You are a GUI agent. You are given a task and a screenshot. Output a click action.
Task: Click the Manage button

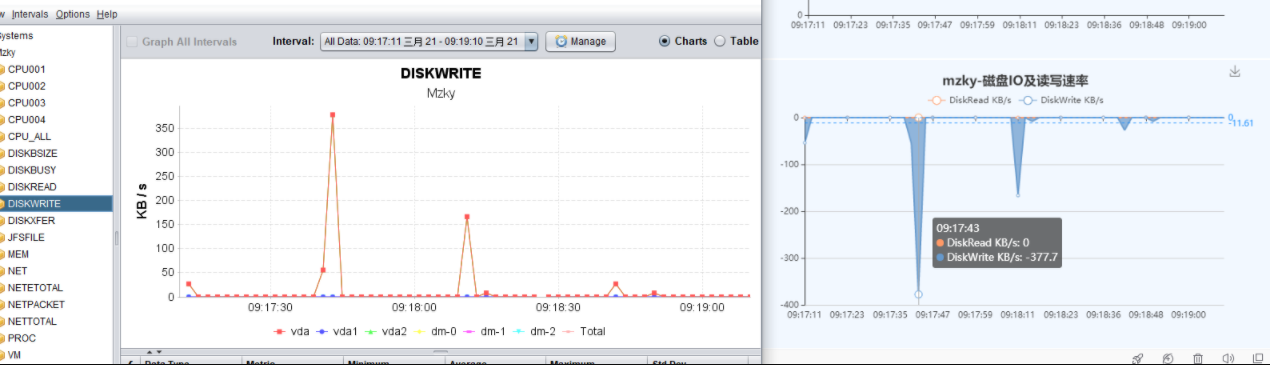tap(580, 41)
